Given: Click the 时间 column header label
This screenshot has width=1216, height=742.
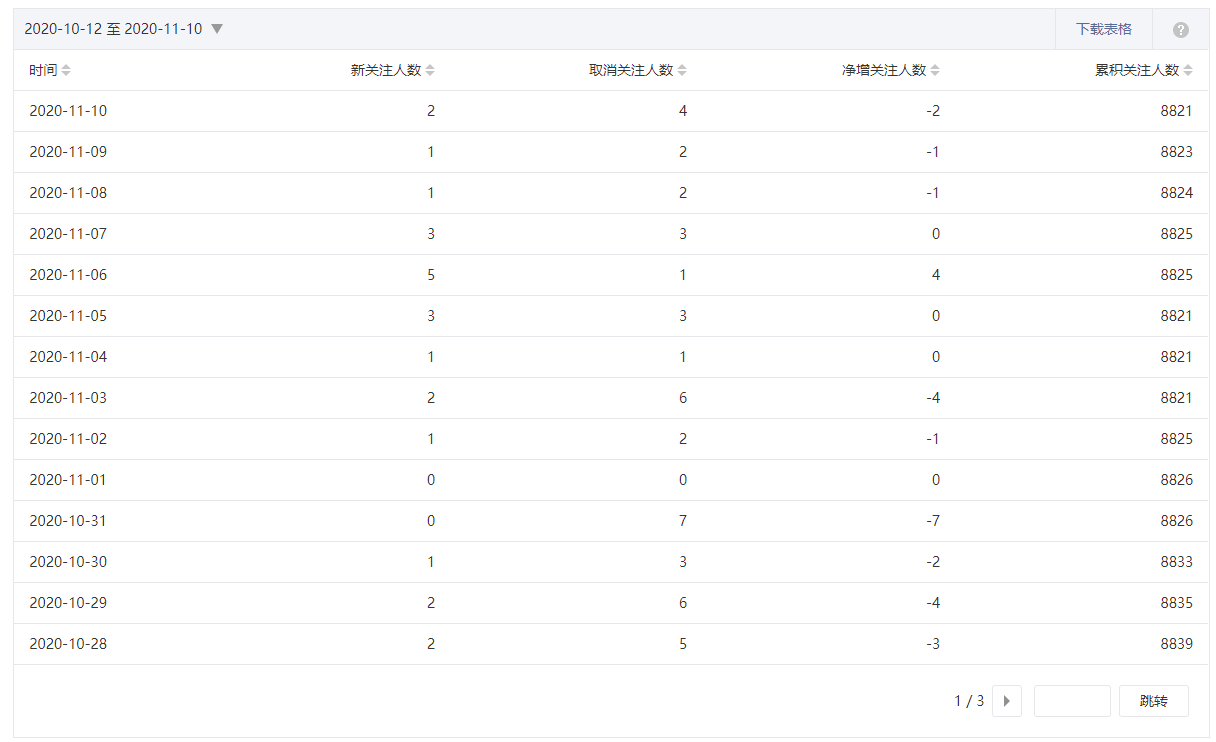Looking at the screenshot, I should (x=43, y=70).
